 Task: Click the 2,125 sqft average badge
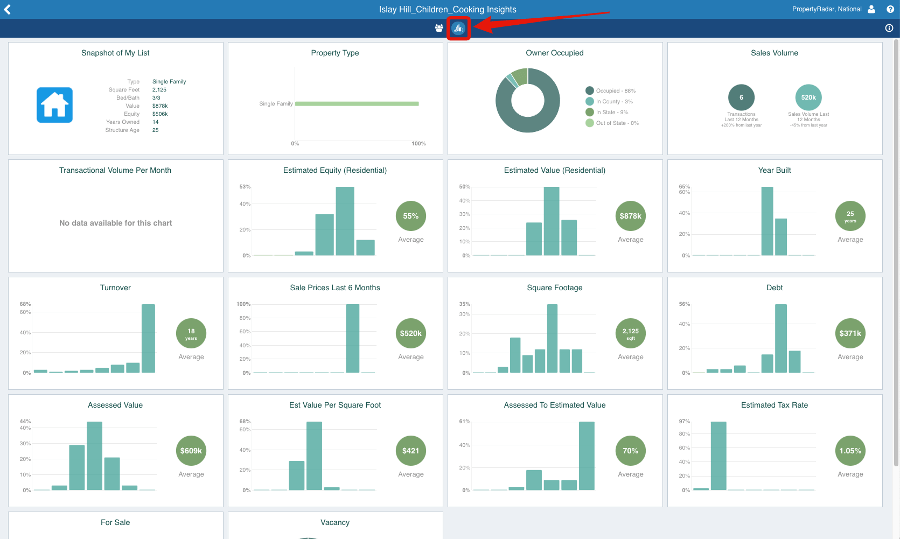click(x=630, y=334)
